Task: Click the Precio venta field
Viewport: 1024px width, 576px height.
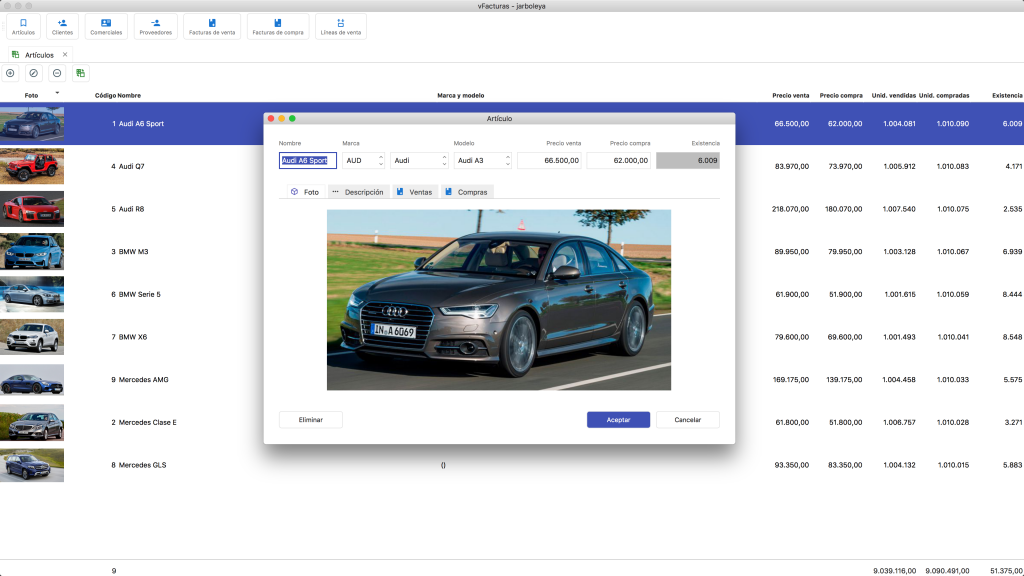Action: click(549, 161)
